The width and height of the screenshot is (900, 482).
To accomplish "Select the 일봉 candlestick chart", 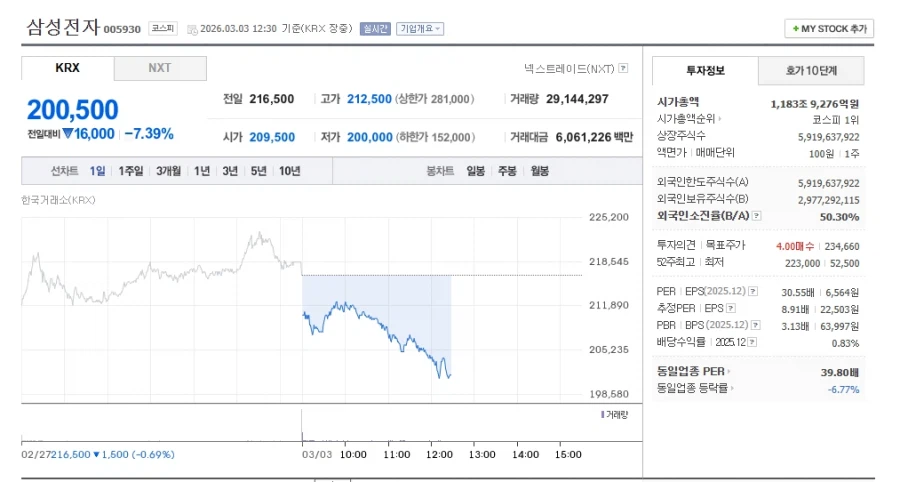I will (476, 171).
